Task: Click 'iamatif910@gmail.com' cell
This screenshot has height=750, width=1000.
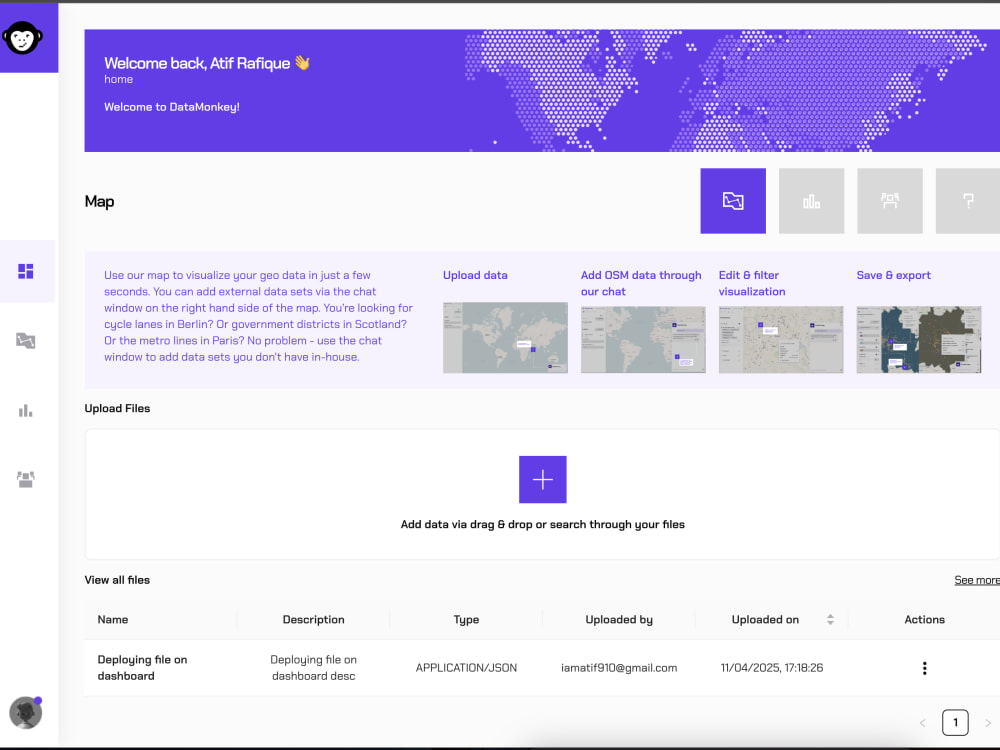Action: click(619, 668)
